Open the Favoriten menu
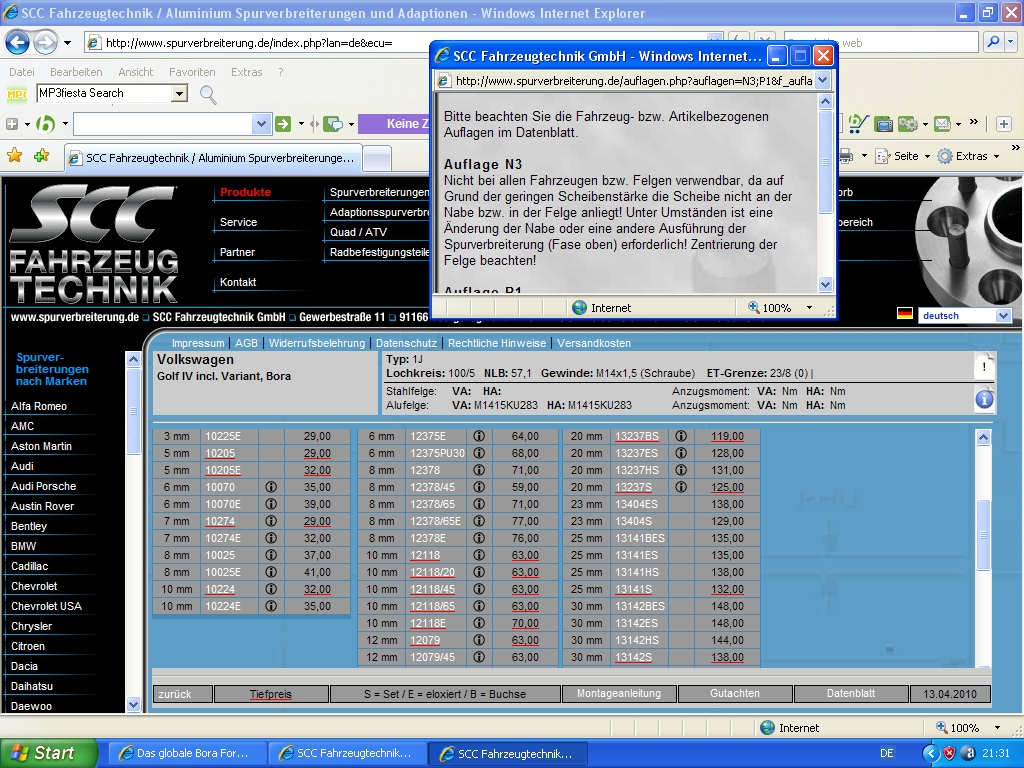Image resolution: width=1024 pixels, height=768 pixels. tap(192, 72)
